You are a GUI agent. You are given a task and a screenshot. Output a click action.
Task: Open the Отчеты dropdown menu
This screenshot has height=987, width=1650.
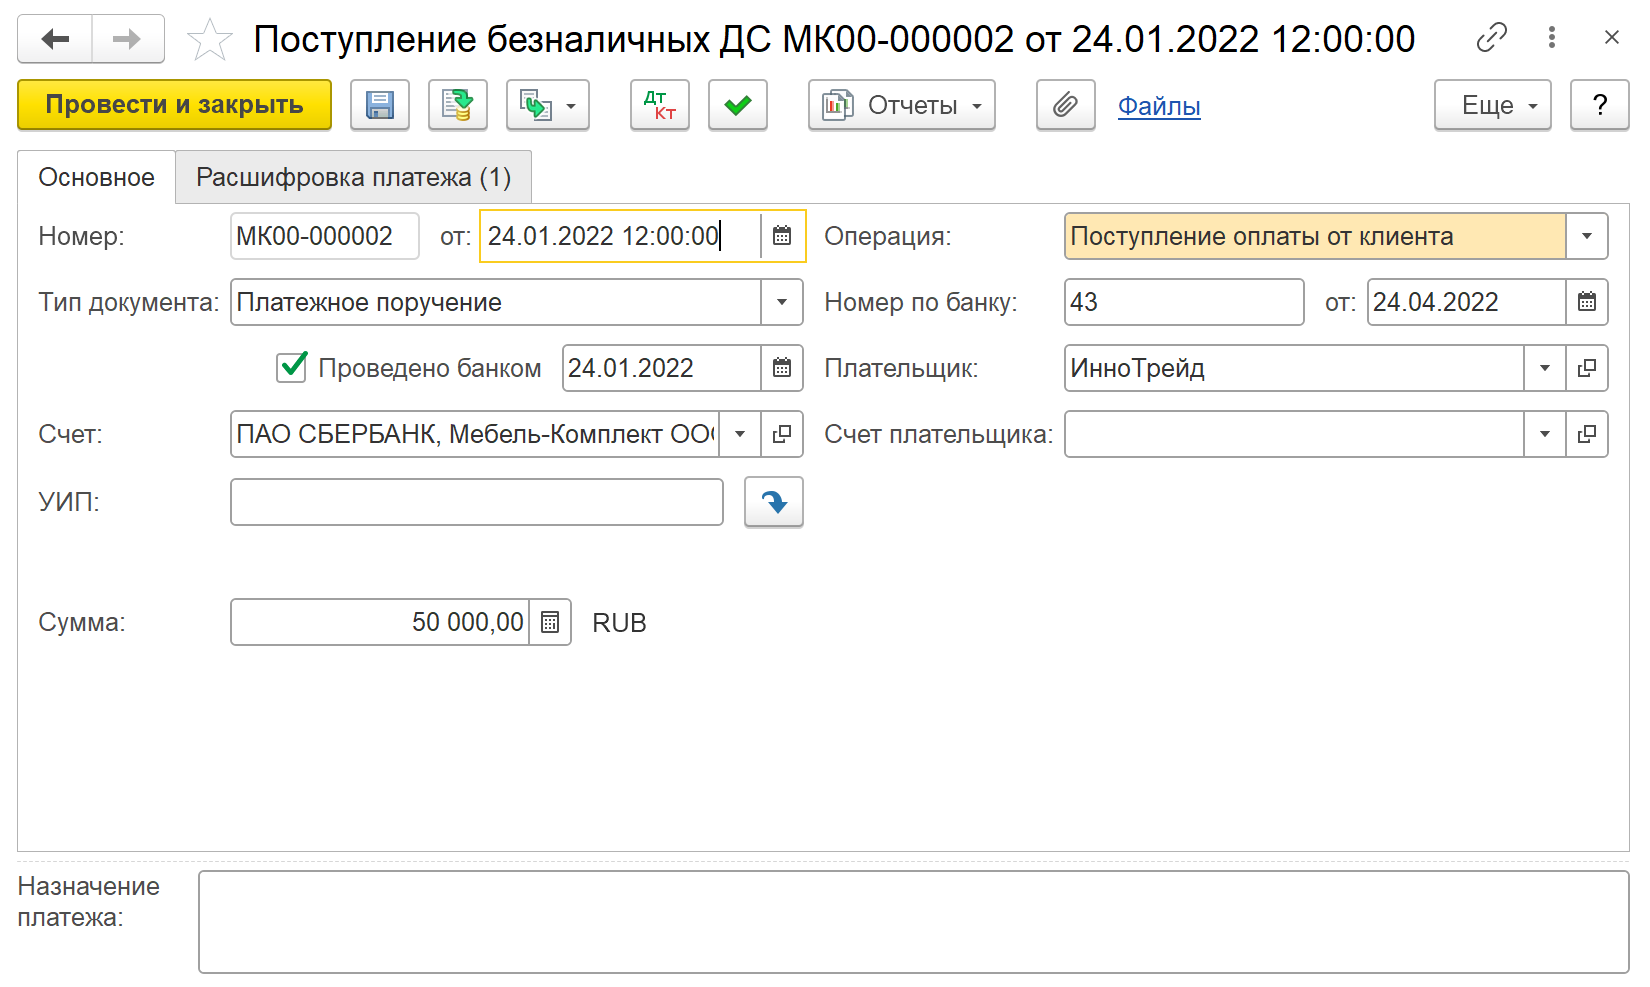point(902,105)
